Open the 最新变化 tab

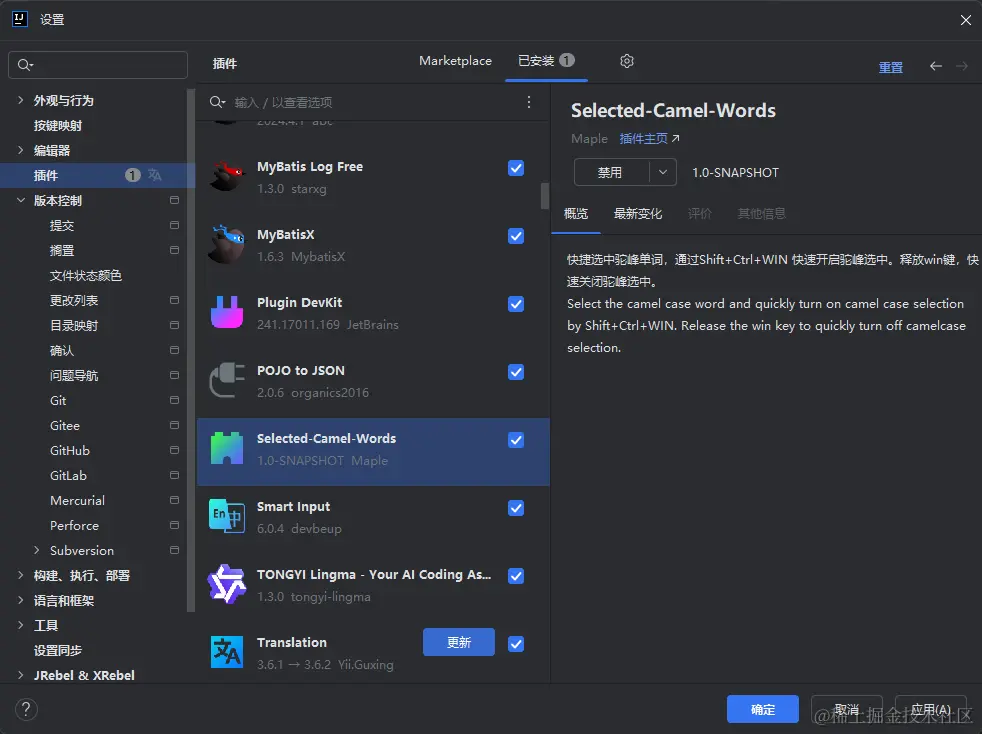(x=638, y=214)
